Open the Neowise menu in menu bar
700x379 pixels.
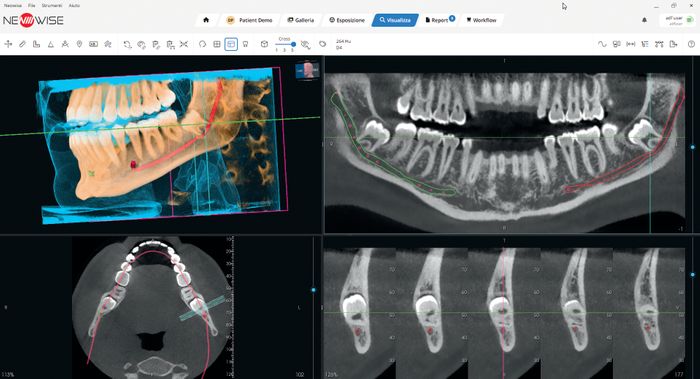coord(12,6)
